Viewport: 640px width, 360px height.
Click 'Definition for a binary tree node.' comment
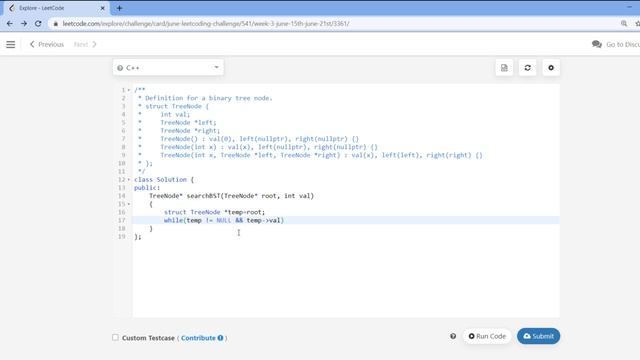(209, 98)
